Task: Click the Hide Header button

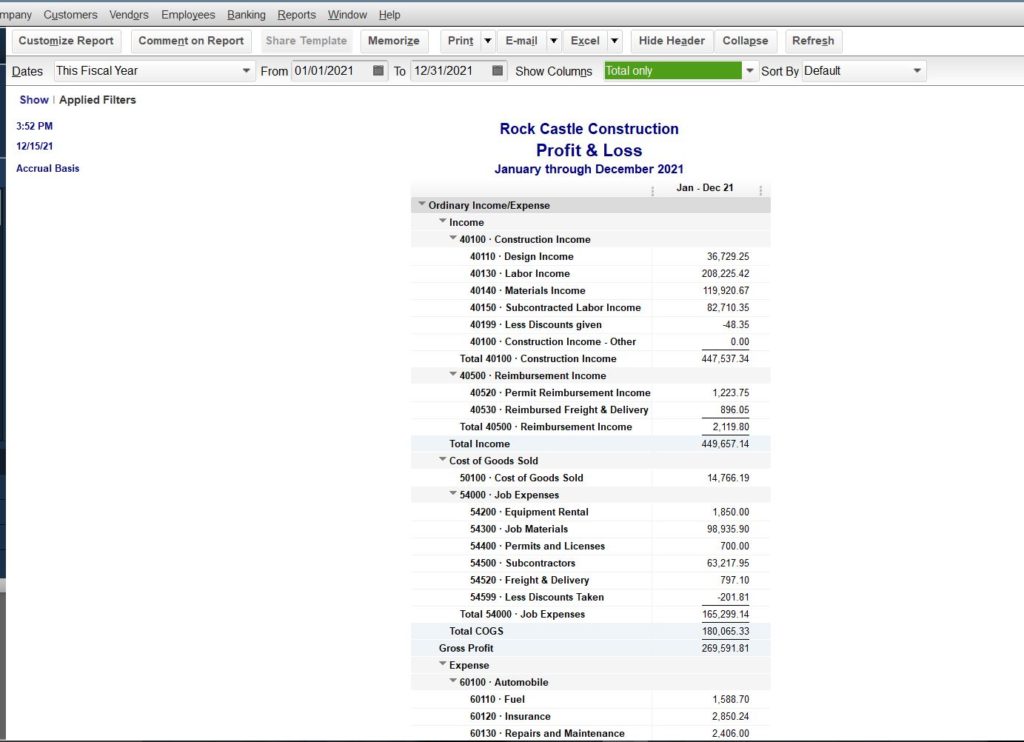Action: (x=672, y=40)
